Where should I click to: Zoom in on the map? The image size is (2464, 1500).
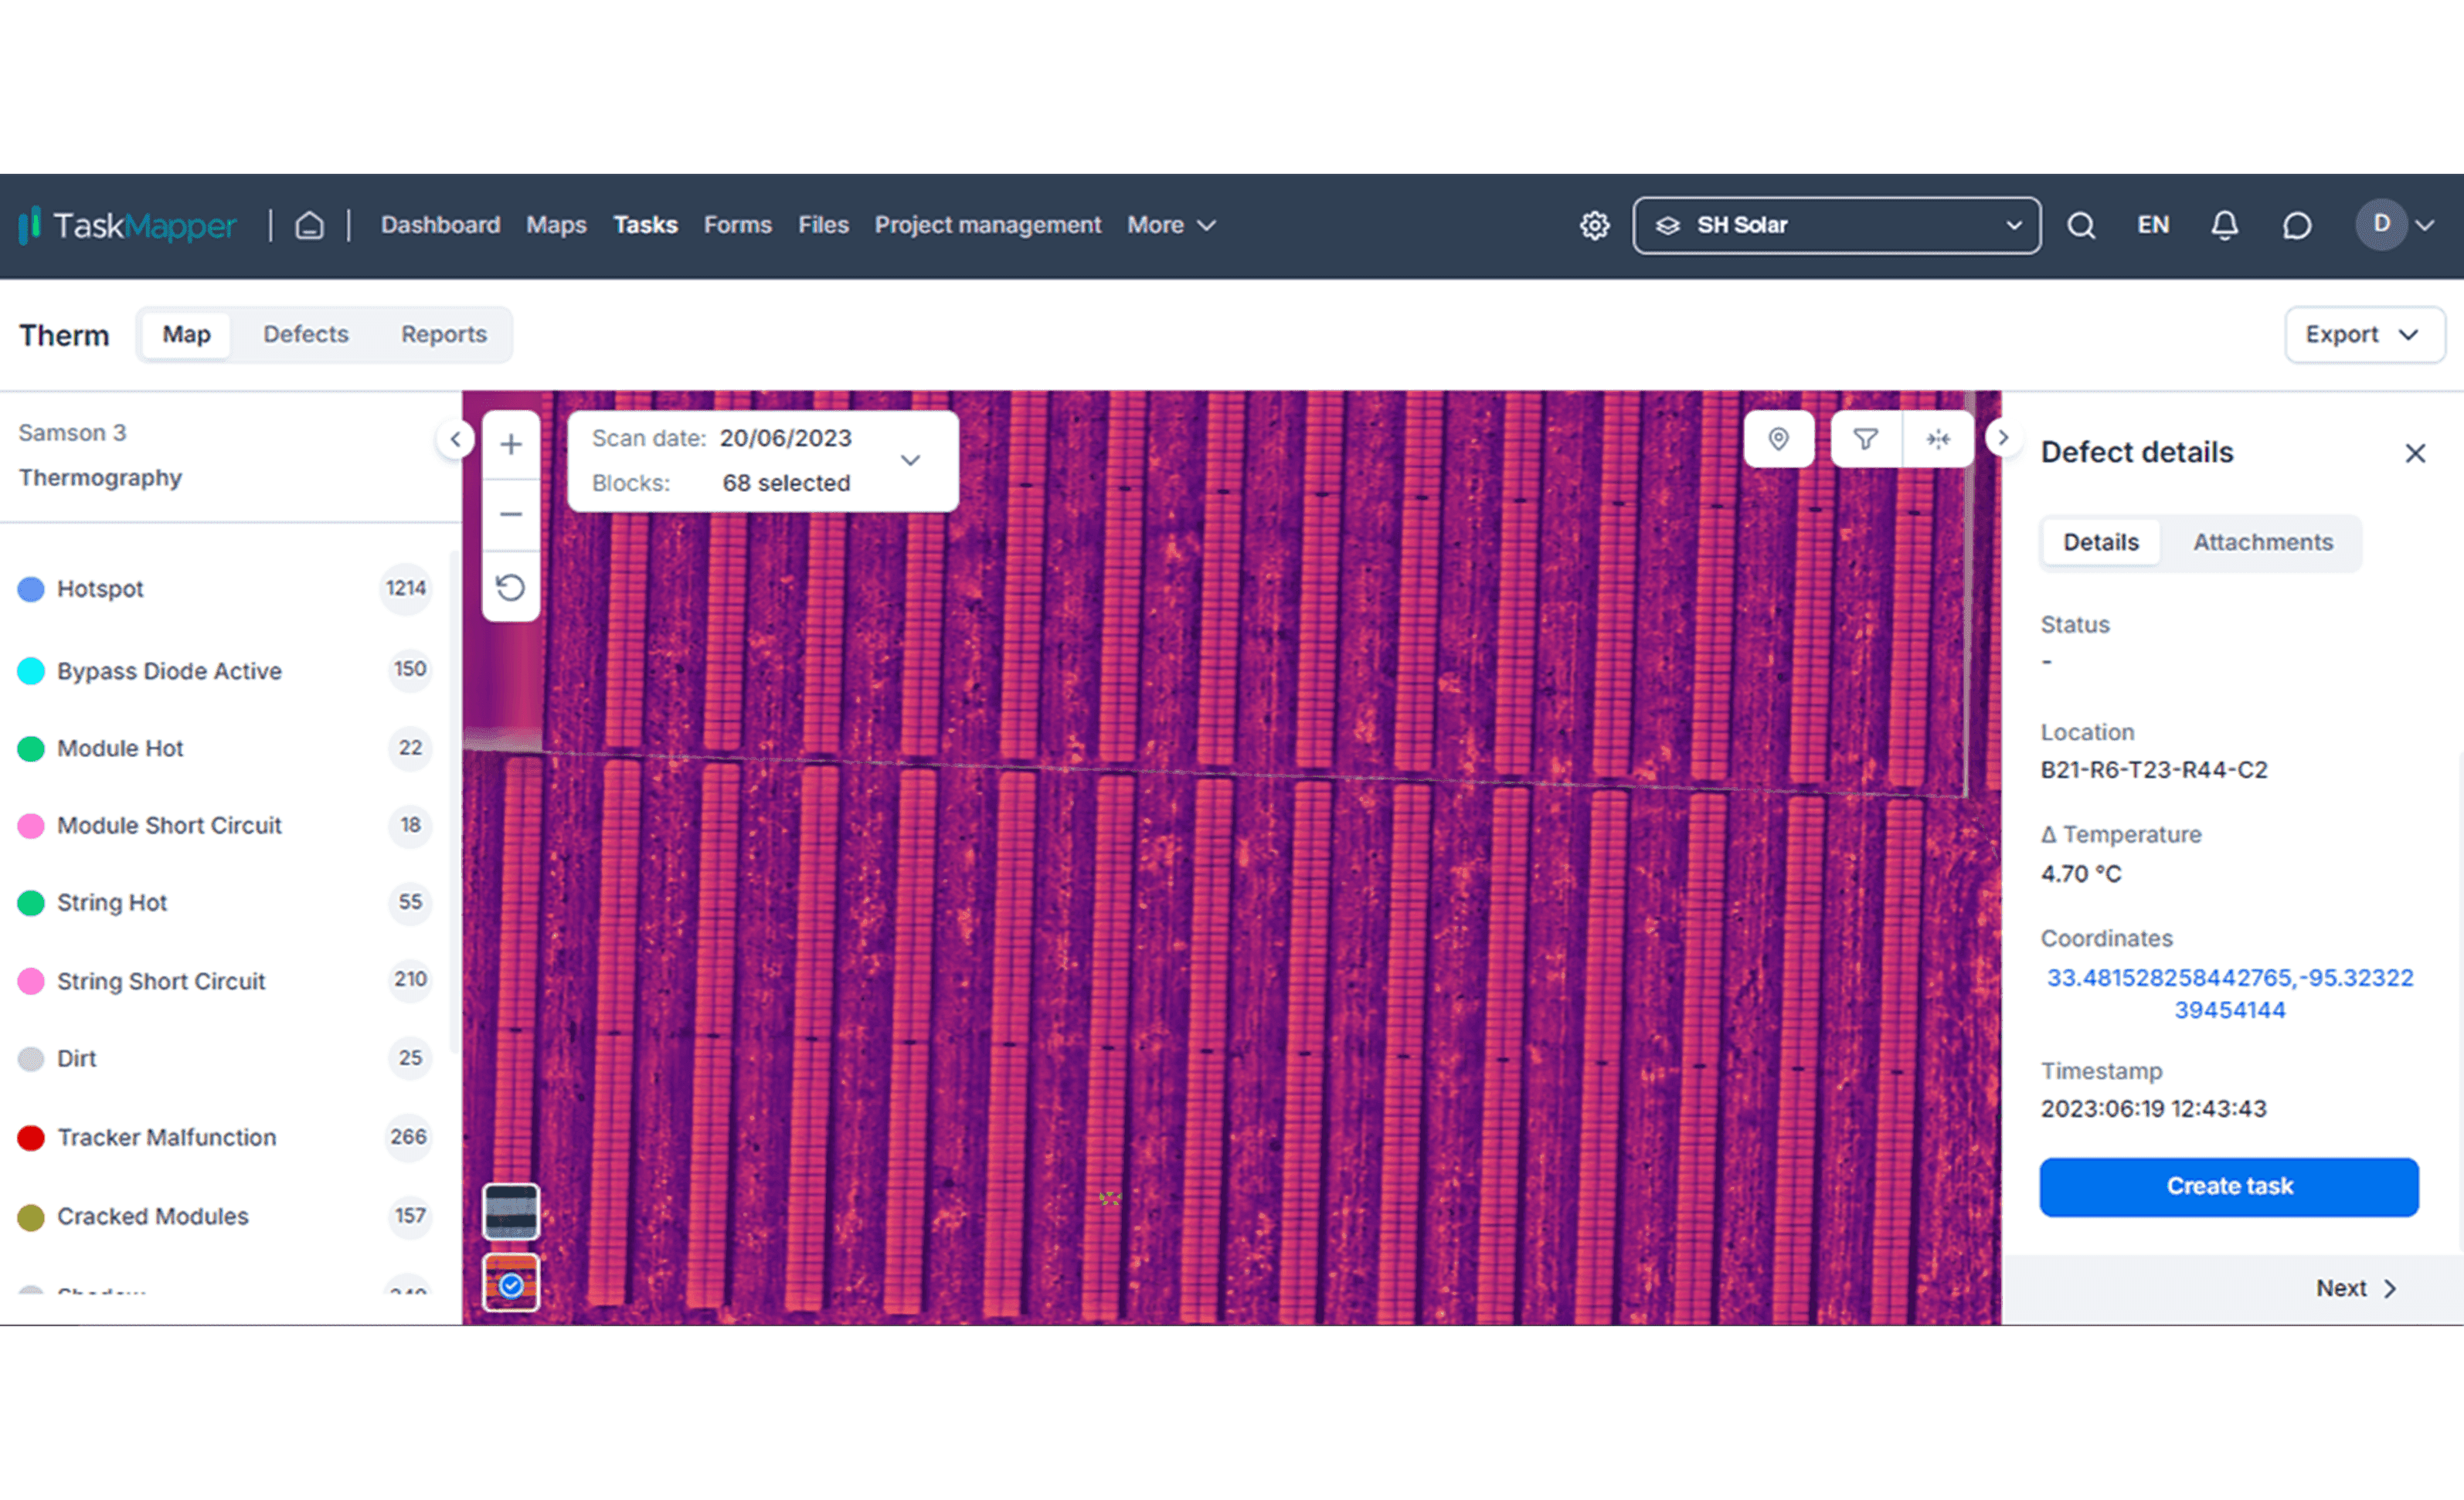pos(511,444)
